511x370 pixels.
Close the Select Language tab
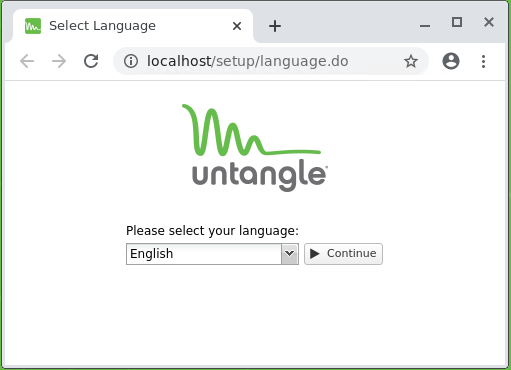[237, 26]
